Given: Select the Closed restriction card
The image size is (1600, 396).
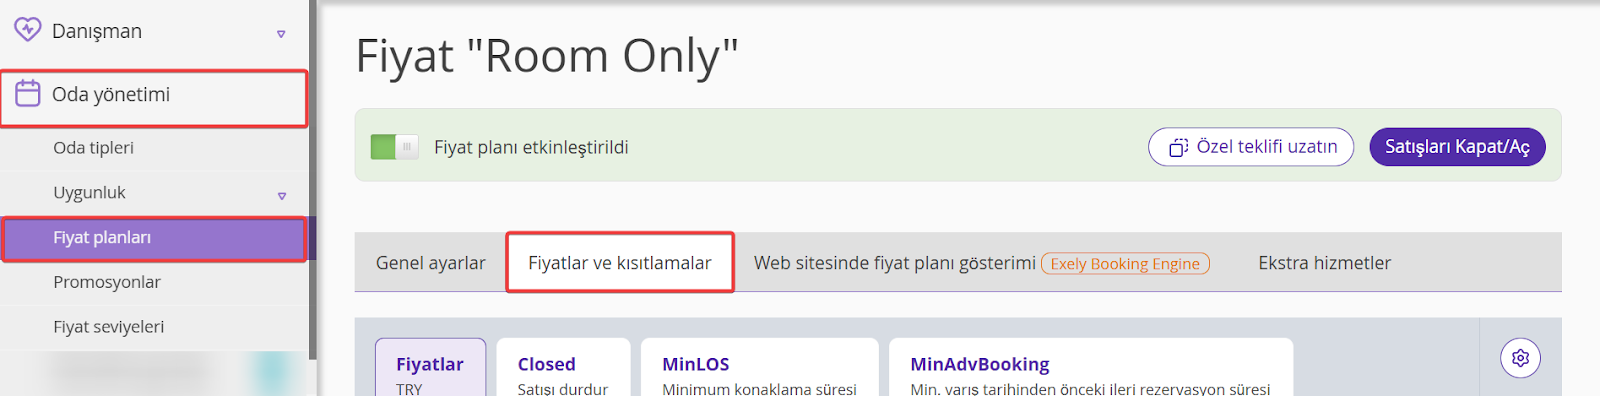Looking at the screenshot, I should [x=563, y=368].
